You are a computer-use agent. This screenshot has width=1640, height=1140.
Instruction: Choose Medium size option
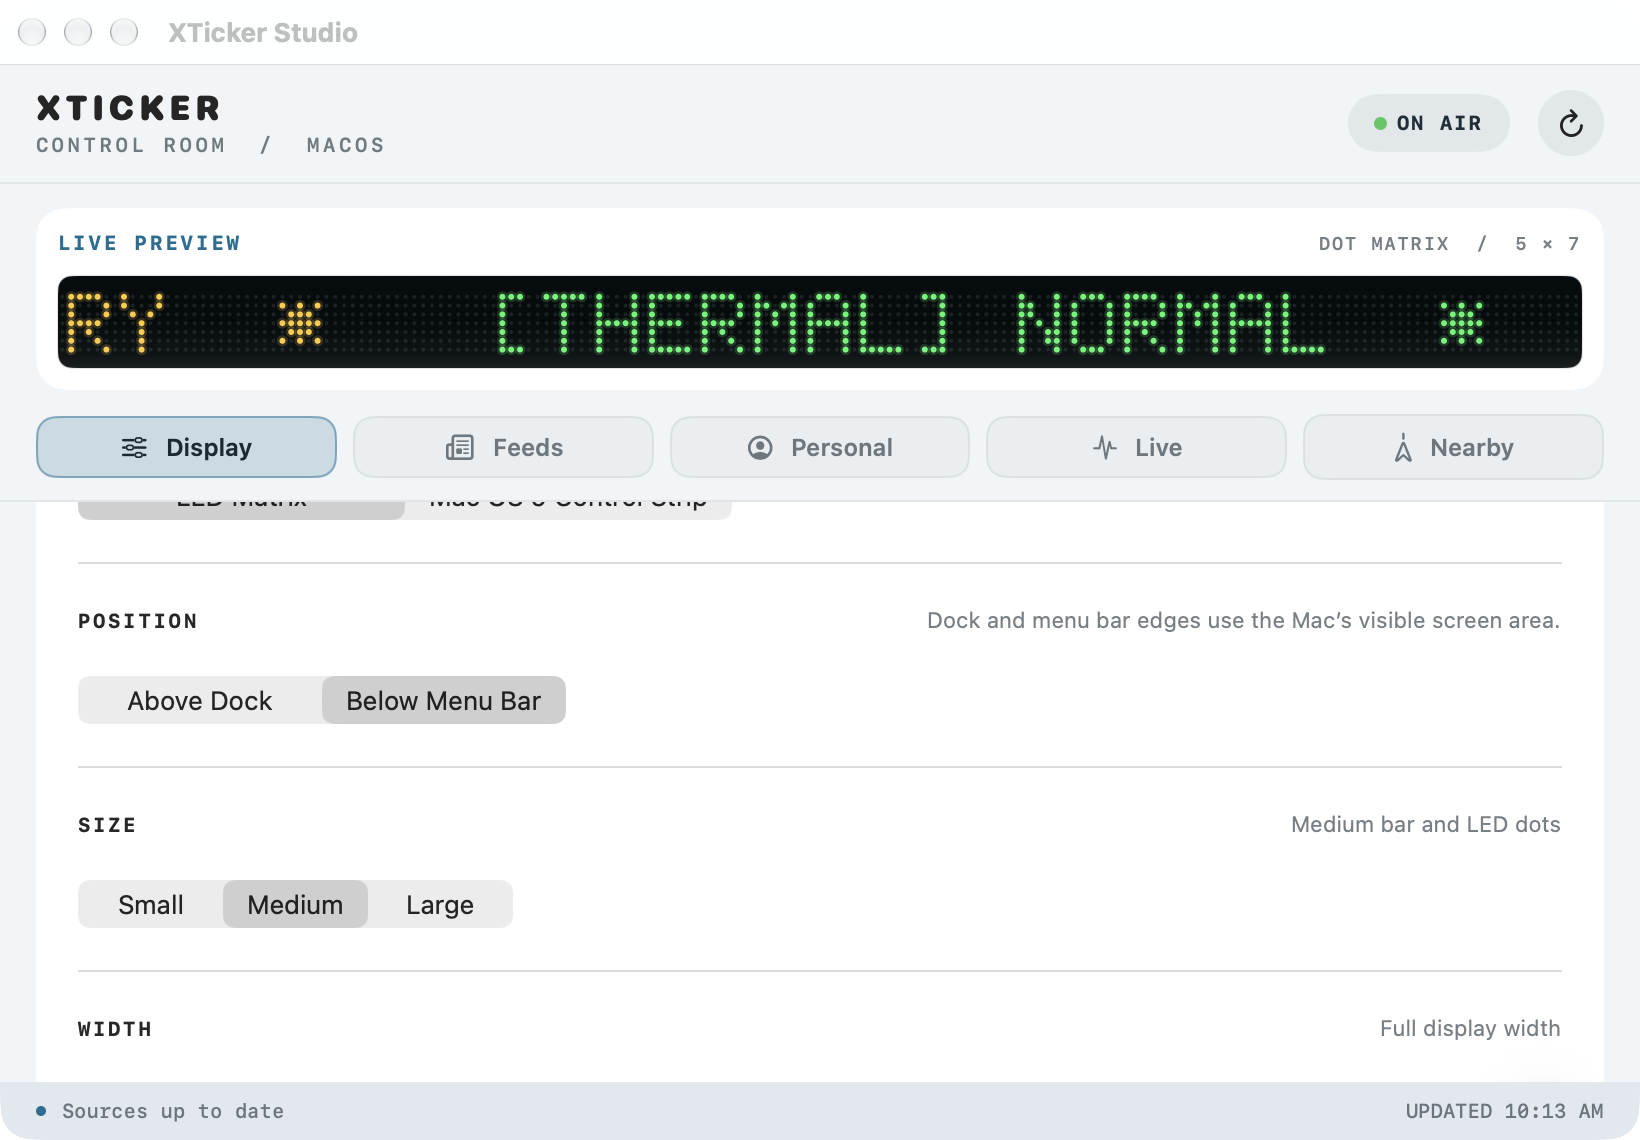(295, 904)
